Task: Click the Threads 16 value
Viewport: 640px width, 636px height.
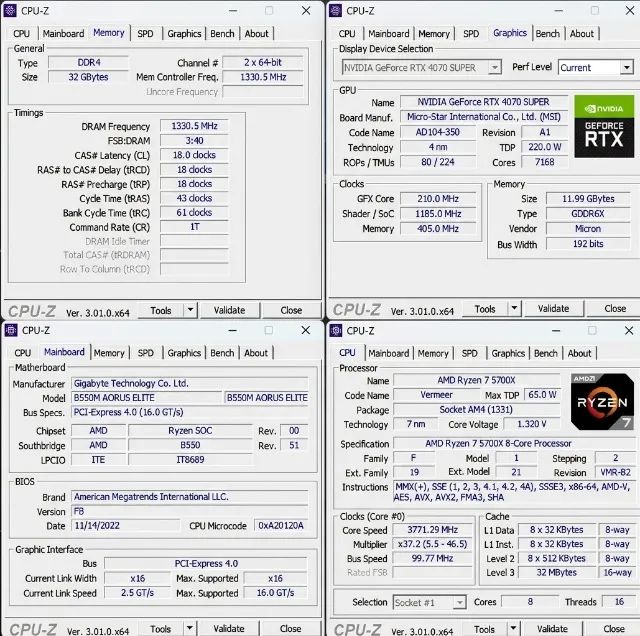Action: (x=619, y=602)
